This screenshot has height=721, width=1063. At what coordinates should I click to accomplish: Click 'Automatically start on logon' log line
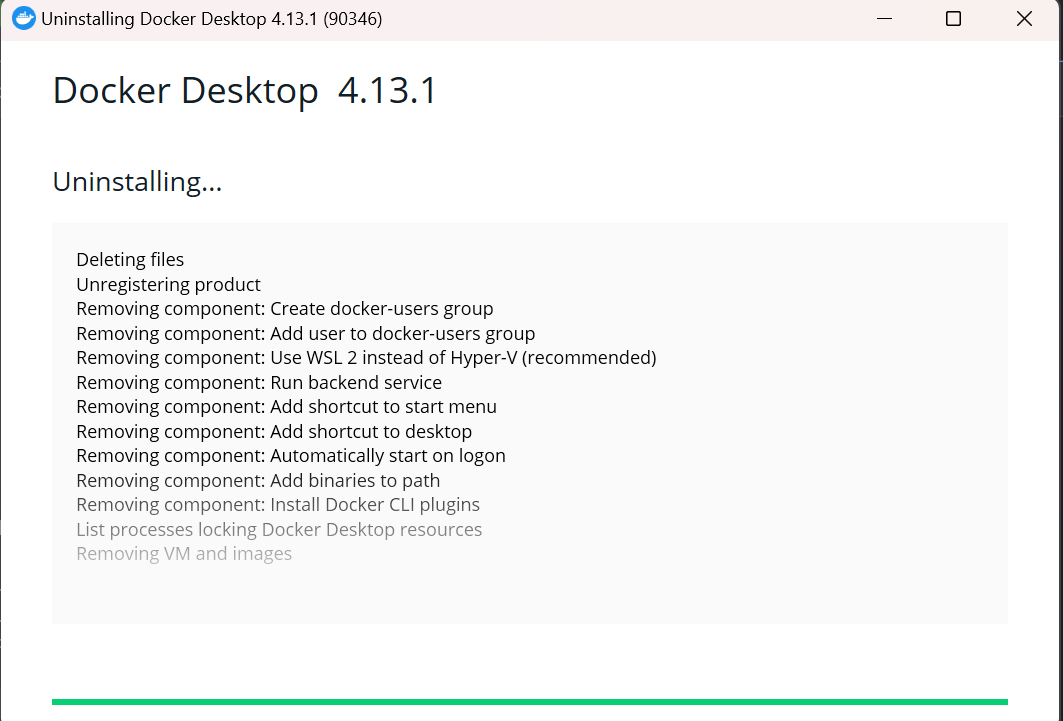291,455
